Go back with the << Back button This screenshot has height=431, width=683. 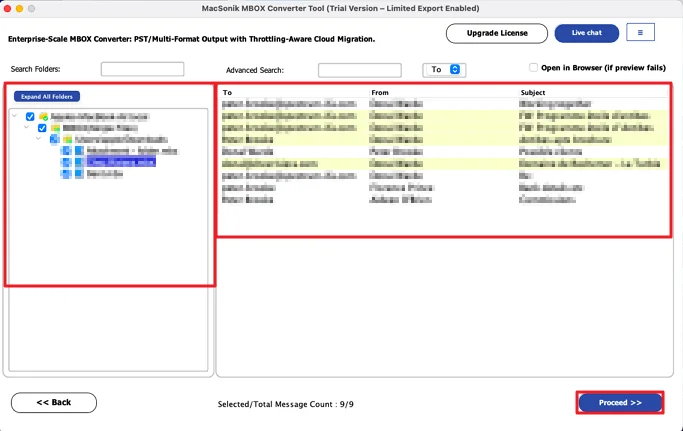[x=54, y=402]
